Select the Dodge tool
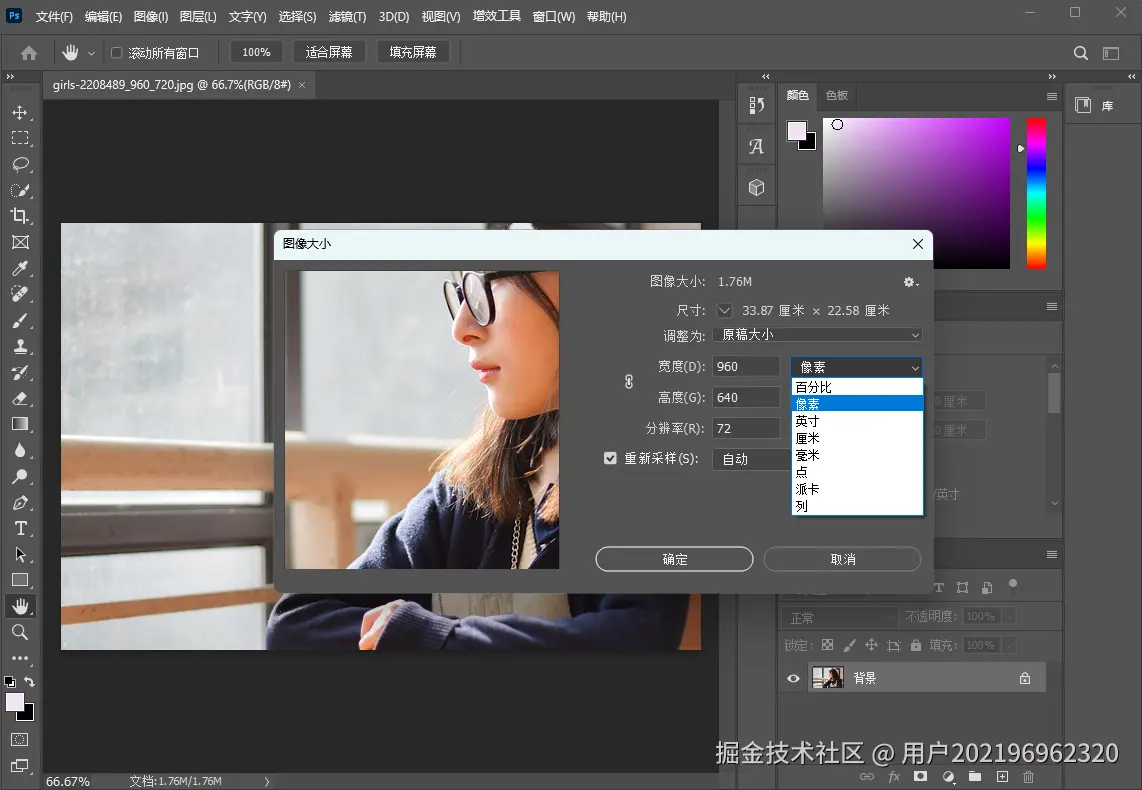Image resolution: width=1142 pixels, height=790 pixels. point(20,477)
